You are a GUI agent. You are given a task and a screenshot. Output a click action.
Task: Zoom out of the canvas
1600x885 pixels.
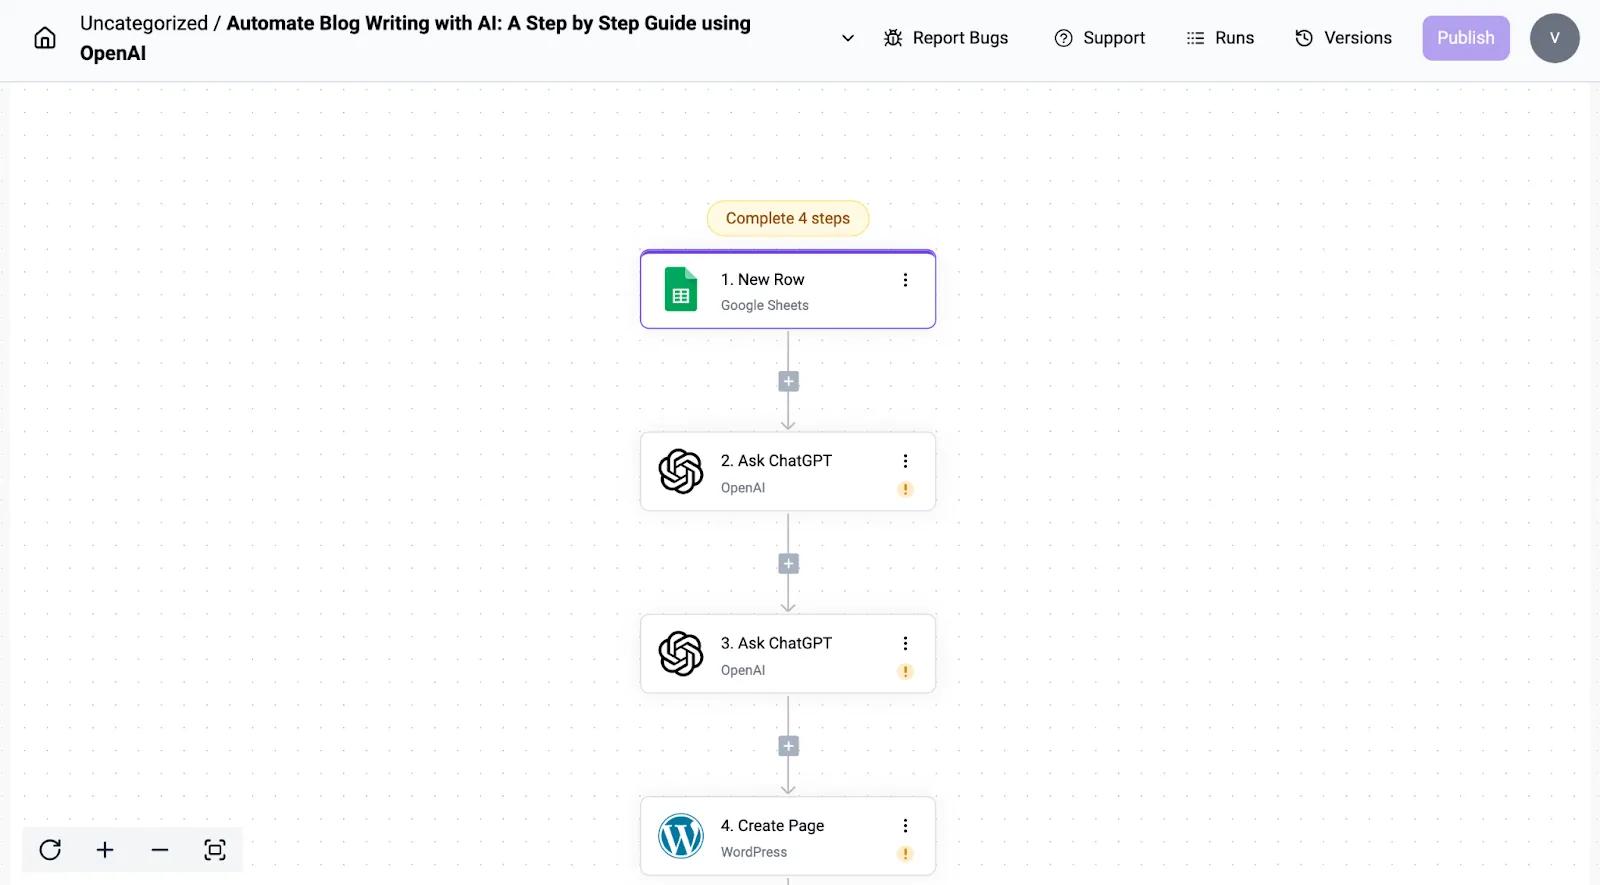coord(160,850)
